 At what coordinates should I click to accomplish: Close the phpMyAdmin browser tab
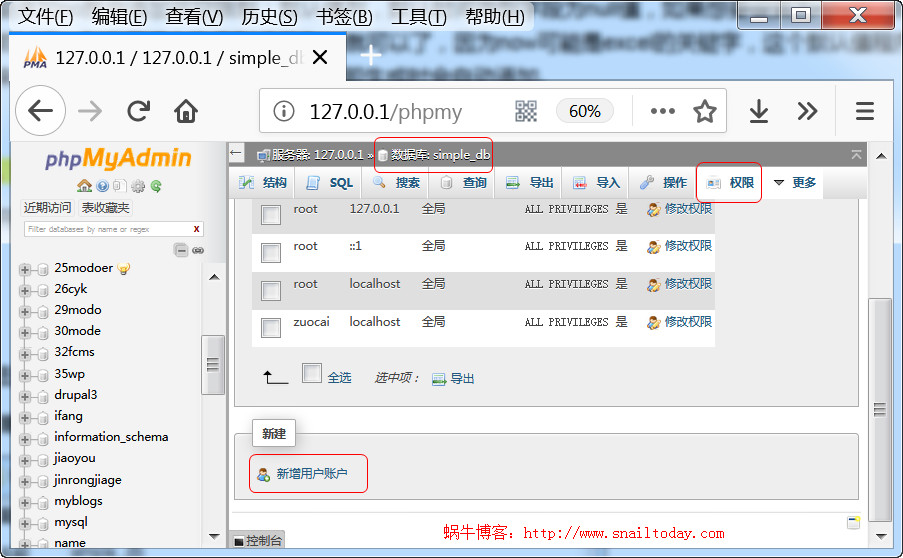coord(320,57)
